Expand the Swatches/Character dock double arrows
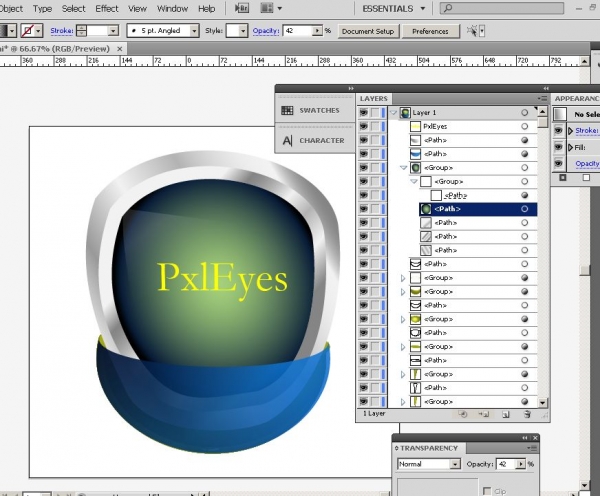 (x=351, y=88)
